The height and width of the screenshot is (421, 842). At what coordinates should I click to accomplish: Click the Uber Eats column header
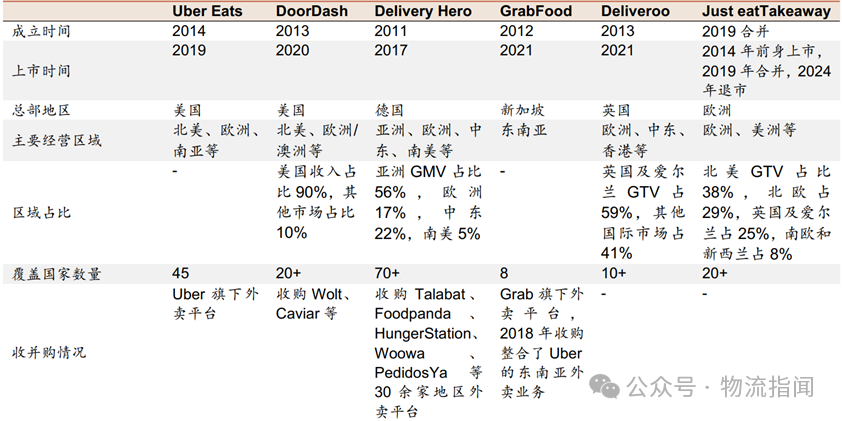209,12
